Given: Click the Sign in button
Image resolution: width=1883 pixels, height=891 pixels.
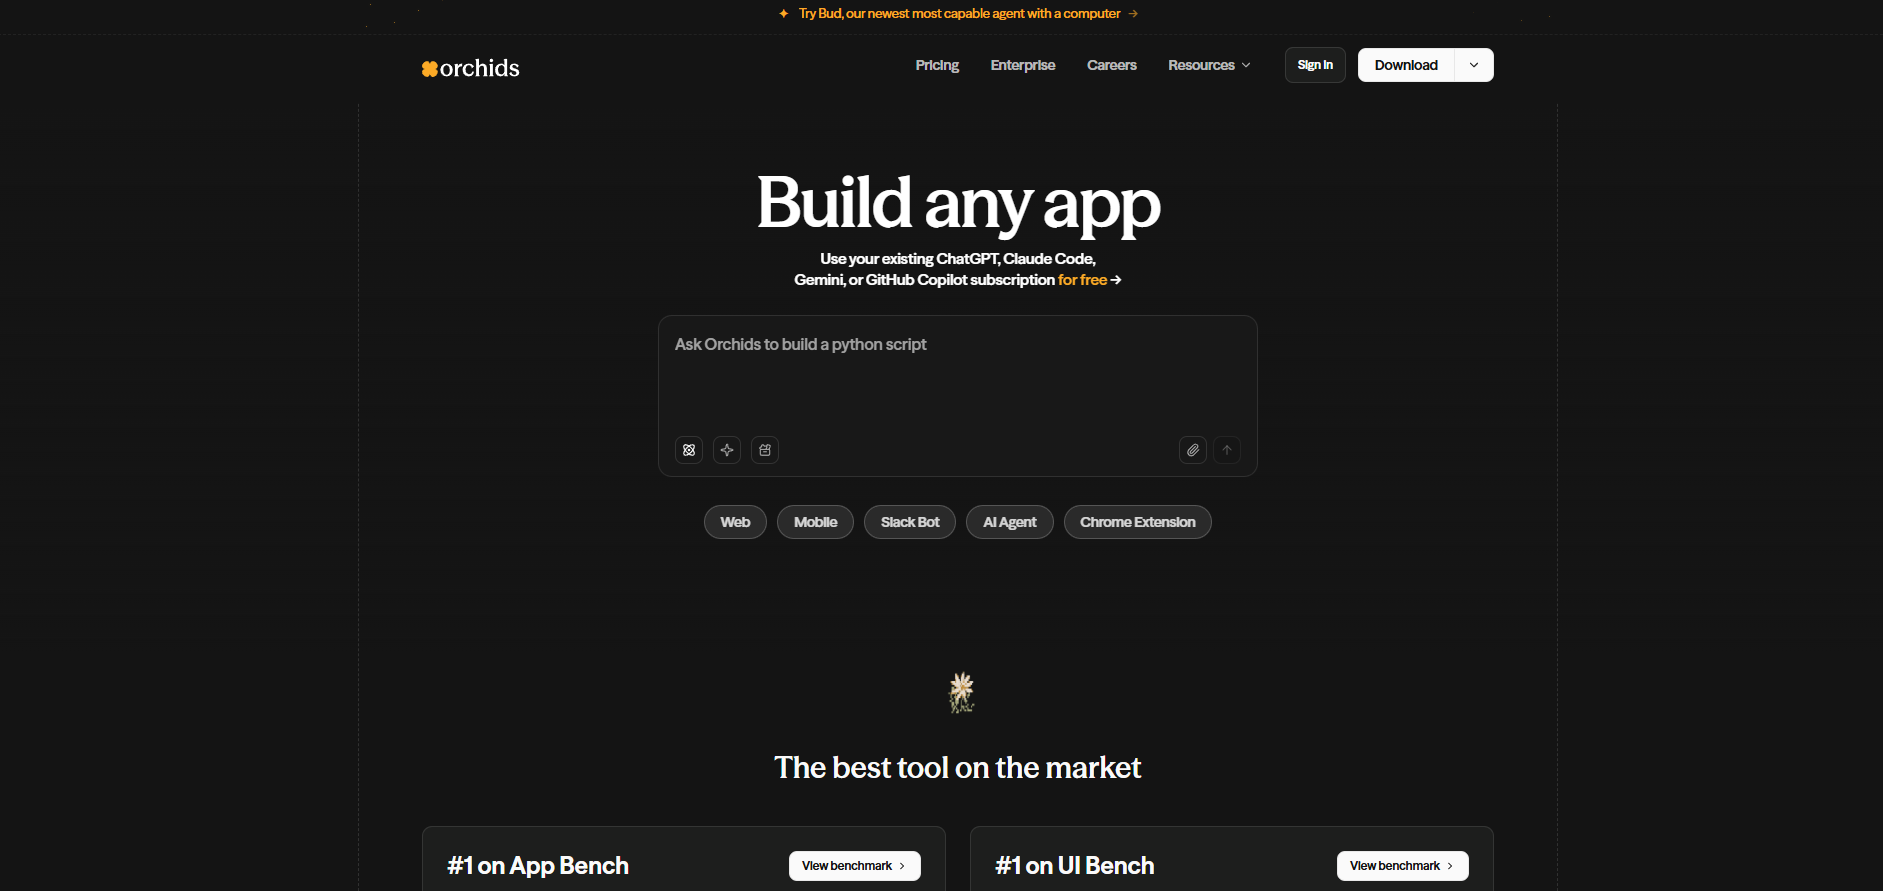Looking at the screenshot, I should pos(1315,65).
